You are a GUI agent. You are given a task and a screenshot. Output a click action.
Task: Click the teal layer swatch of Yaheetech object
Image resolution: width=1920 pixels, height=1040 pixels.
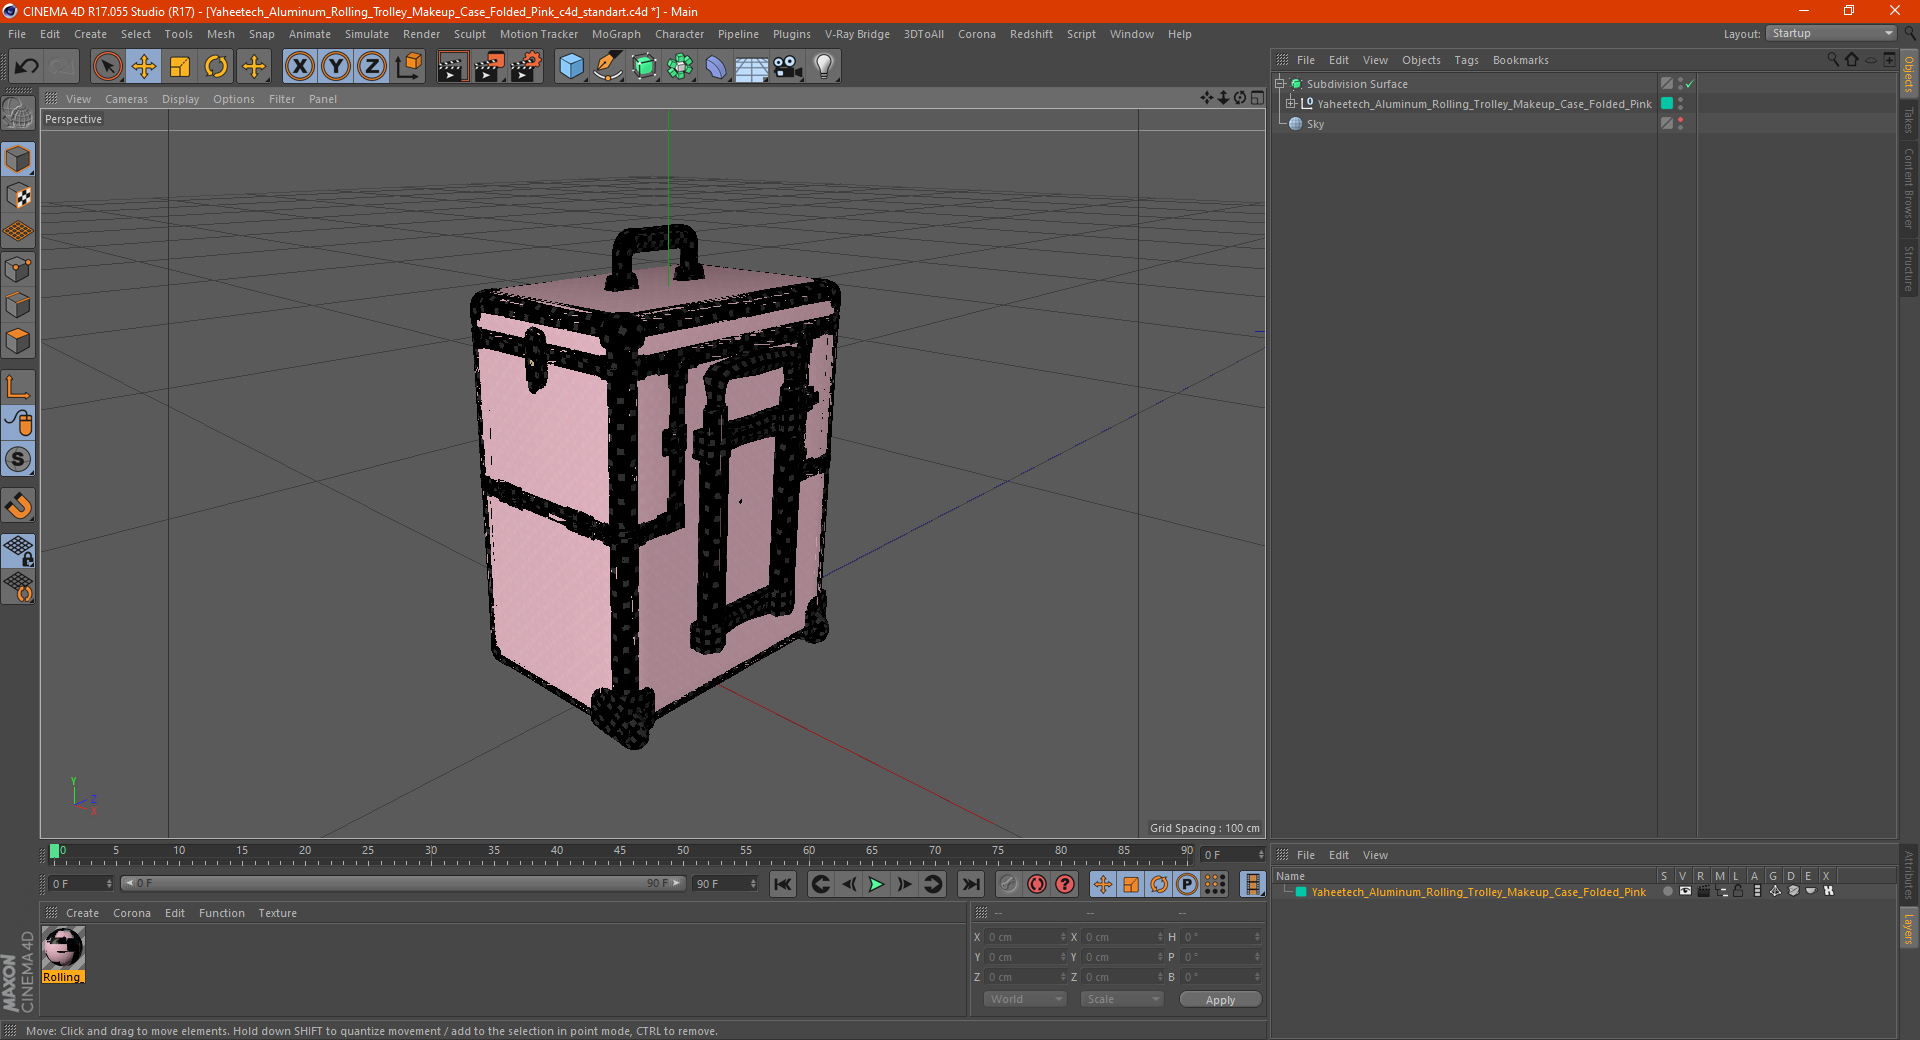[1667, 104]
